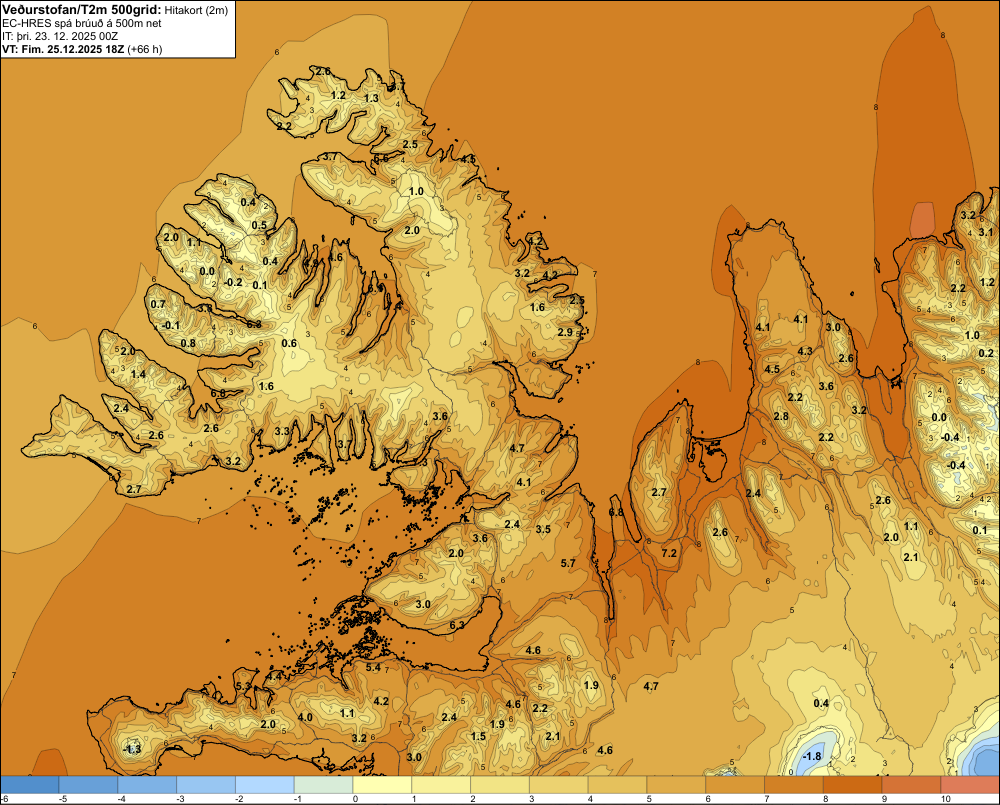Click the '1.4' temperature value on map
This screenshot has height=805, width=1000.
coord(138,374)
